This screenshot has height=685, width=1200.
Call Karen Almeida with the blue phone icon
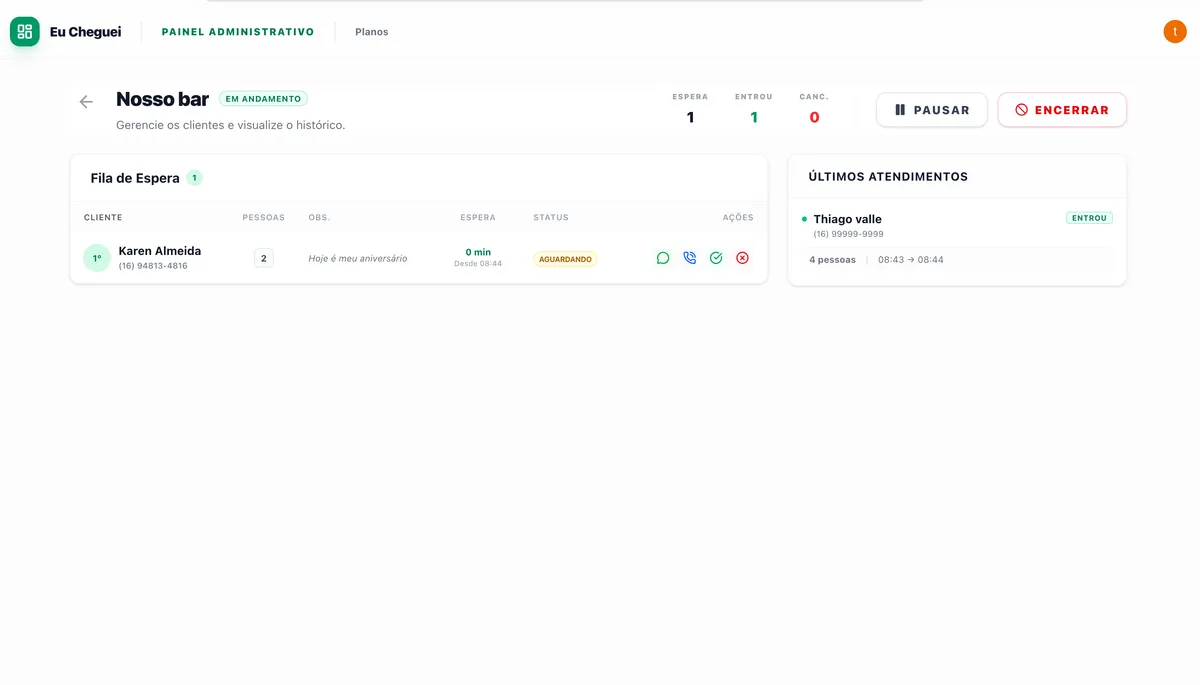point(690,258)
